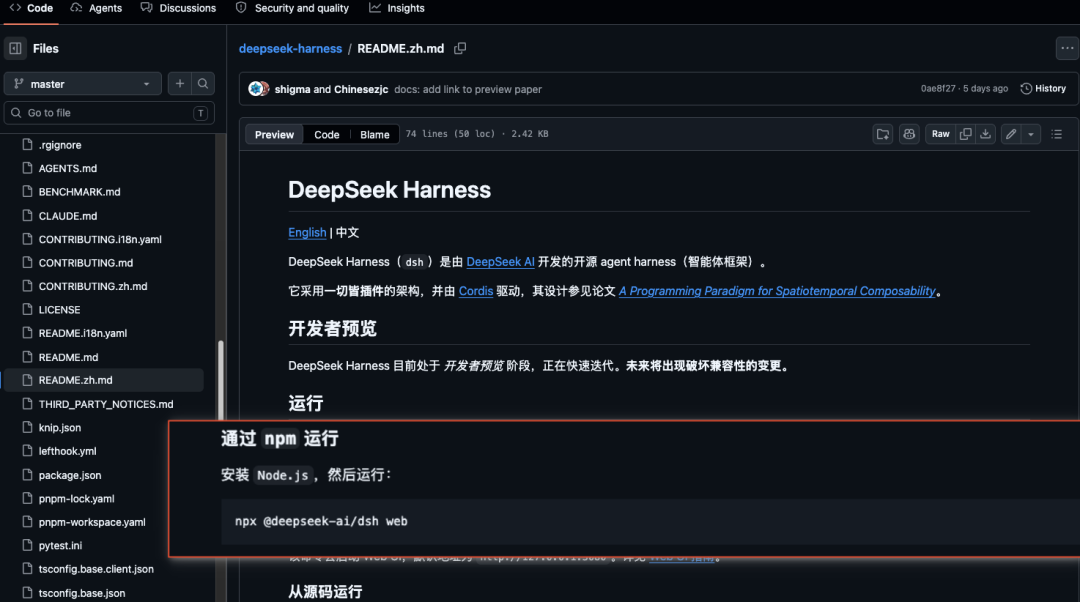Add a new file with plus icon
The height and width of the screenshot is (602, 1080).
[x=180, y=83]
